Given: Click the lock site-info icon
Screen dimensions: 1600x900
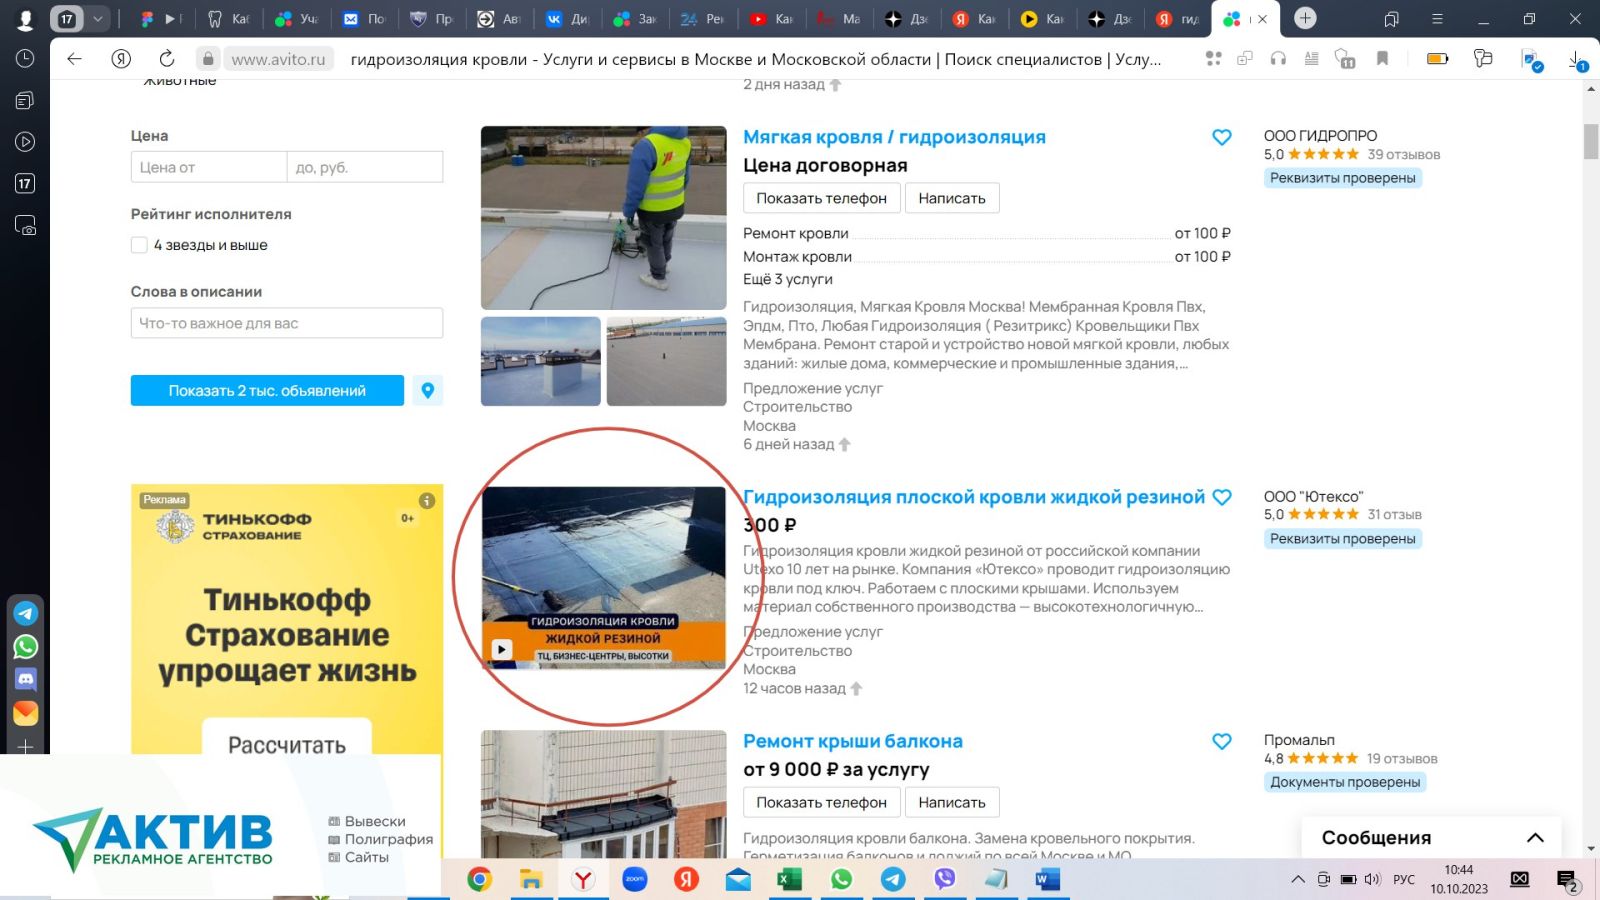Looking at the screenshot, I should [x=207, y=59].
